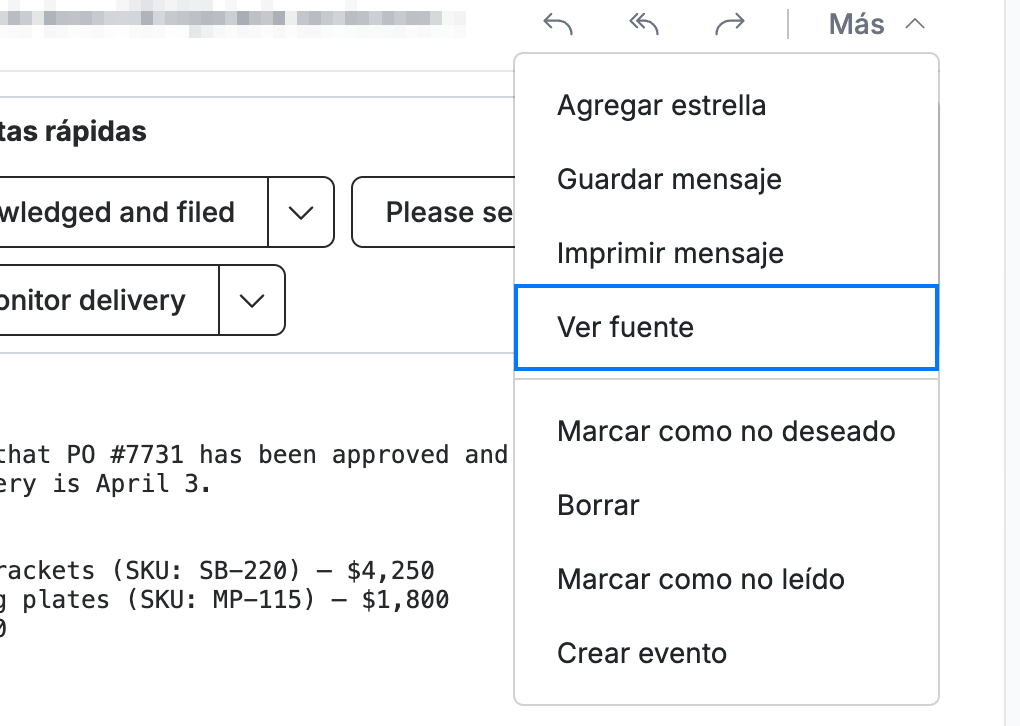Choose Guardar mensaje
The height and width of the screenshot is (726, 1020).
pyautogui.click(x=726, y=179)
